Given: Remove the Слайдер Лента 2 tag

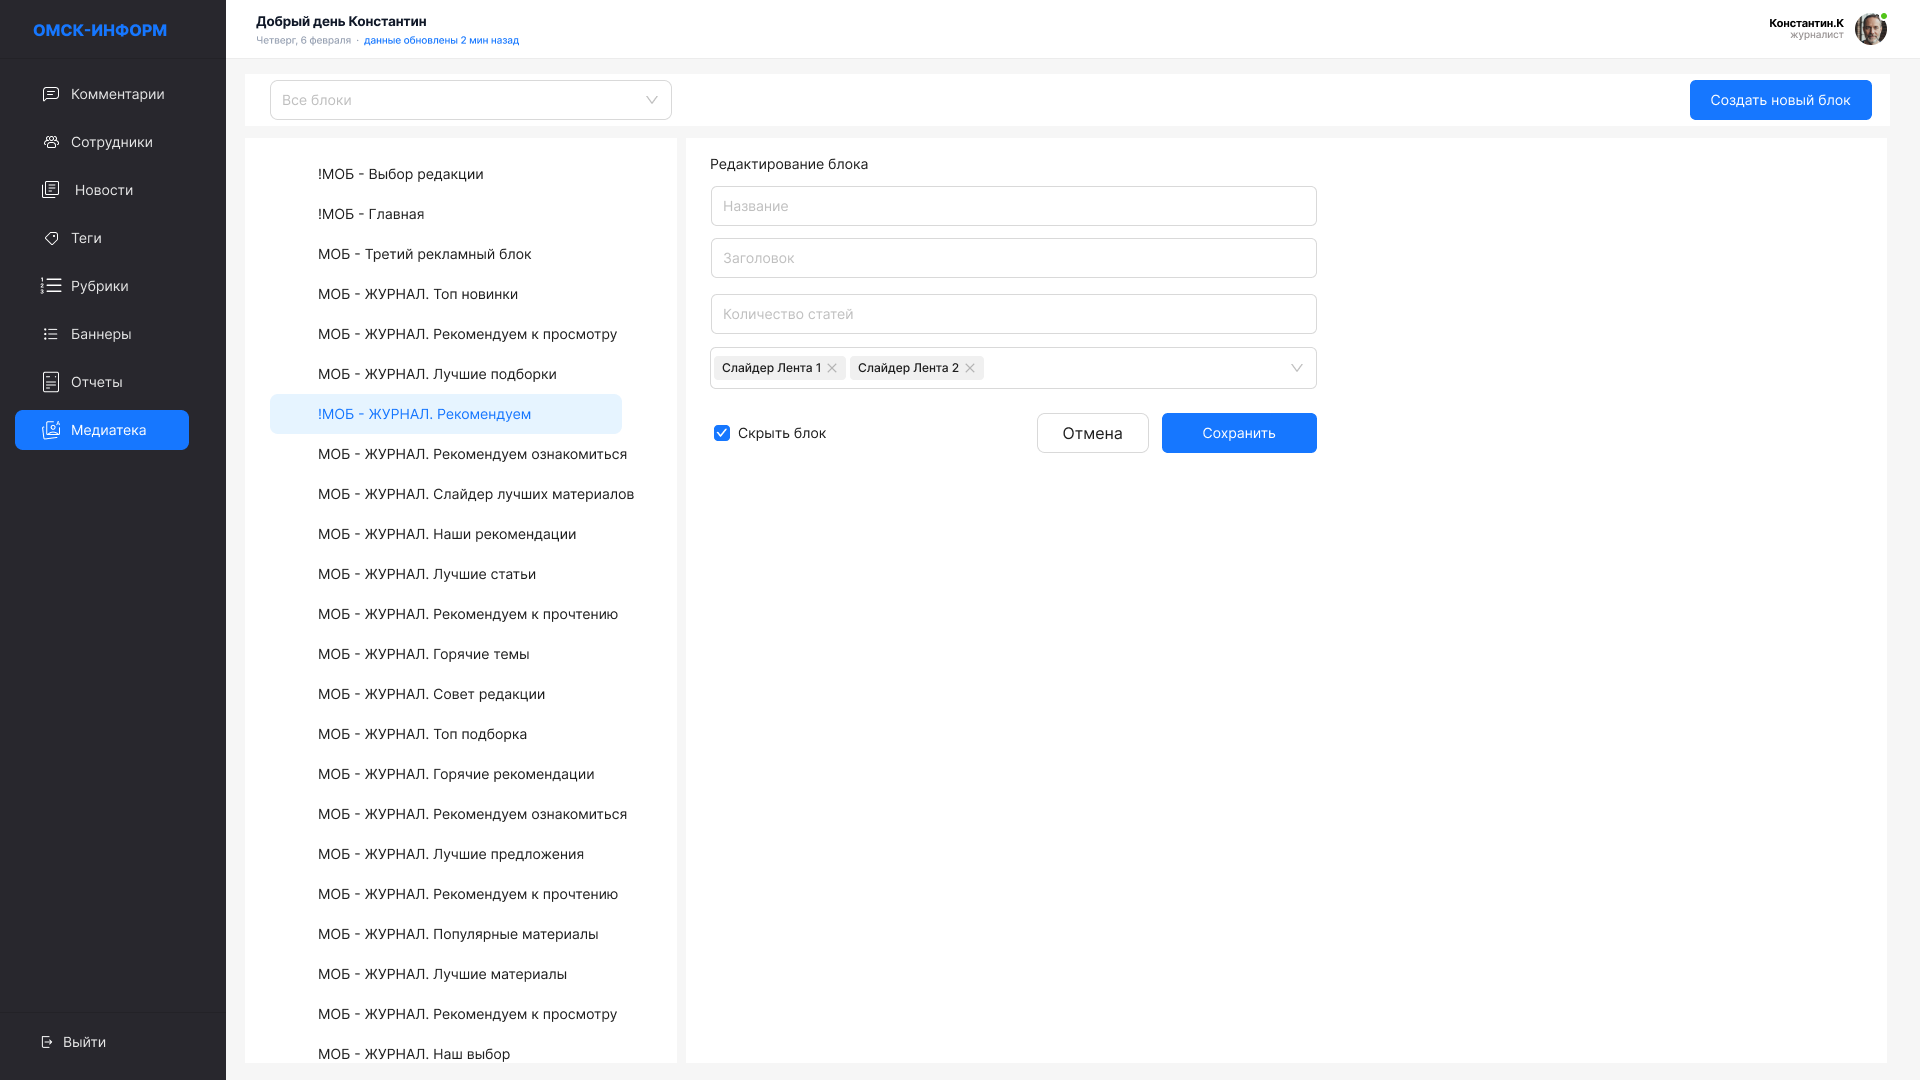Looking at the screenshot, I should click(969, 368).
